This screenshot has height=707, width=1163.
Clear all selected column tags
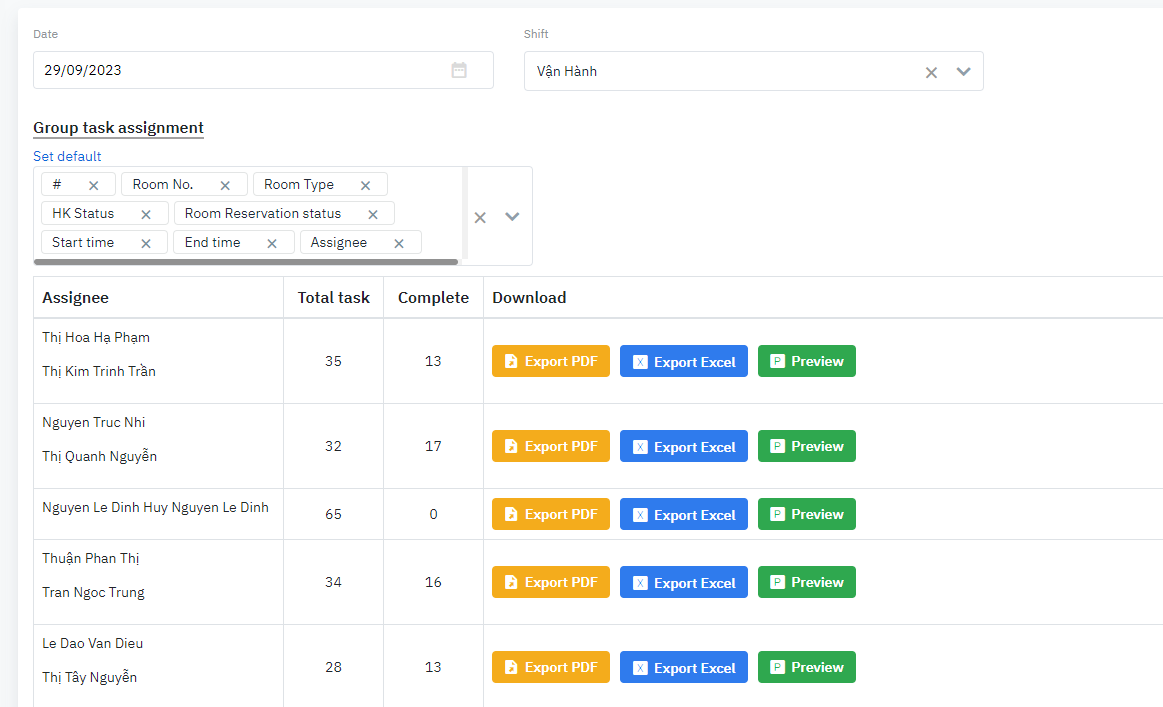point(480,217)
